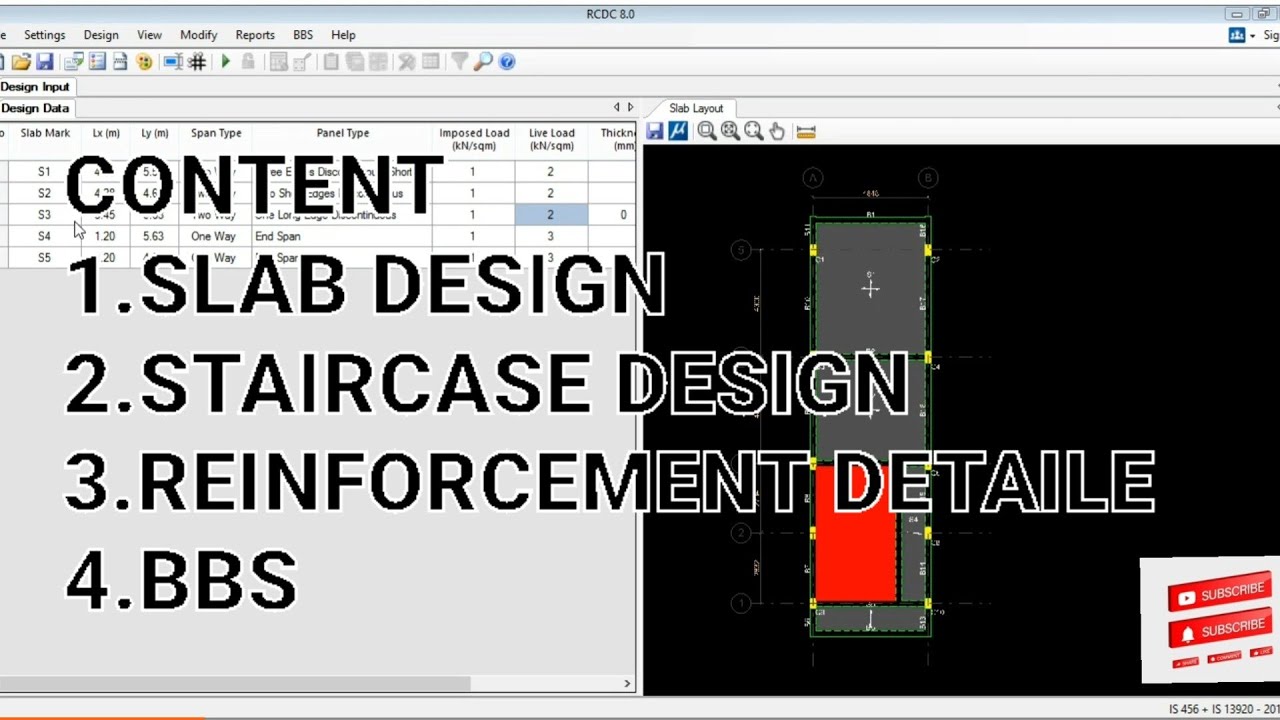Select slab mark S2 row cell
The height and width of the screenshot is (720, 1280).
point(44,193)
